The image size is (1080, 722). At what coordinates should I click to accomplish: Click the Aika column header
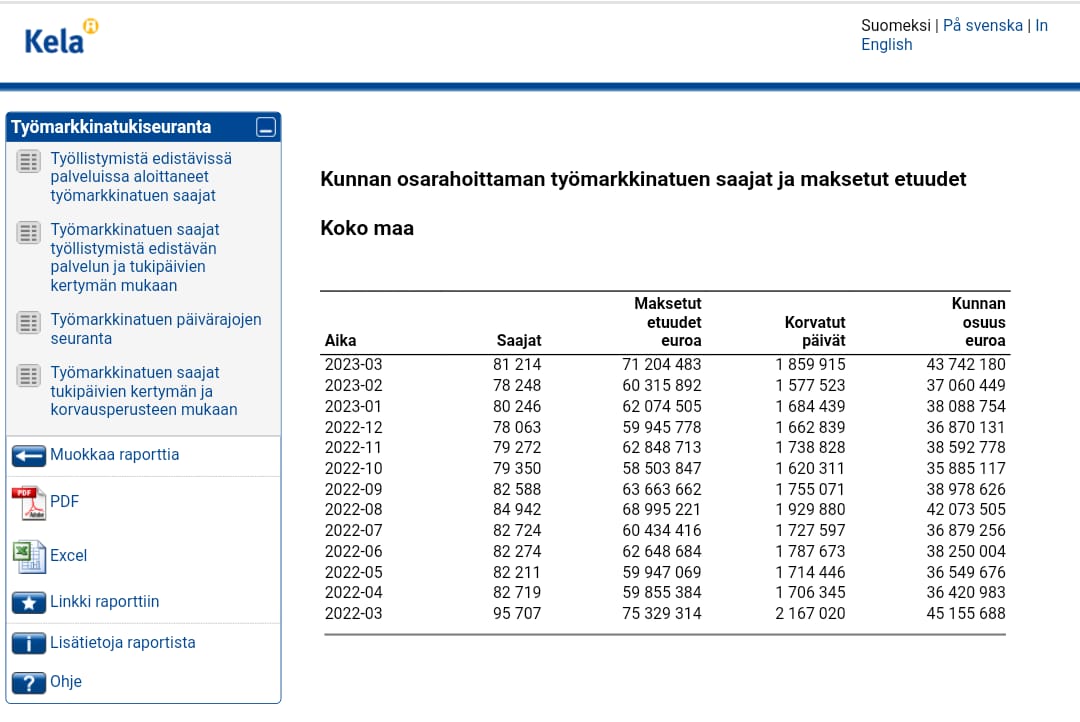[340, 340]
